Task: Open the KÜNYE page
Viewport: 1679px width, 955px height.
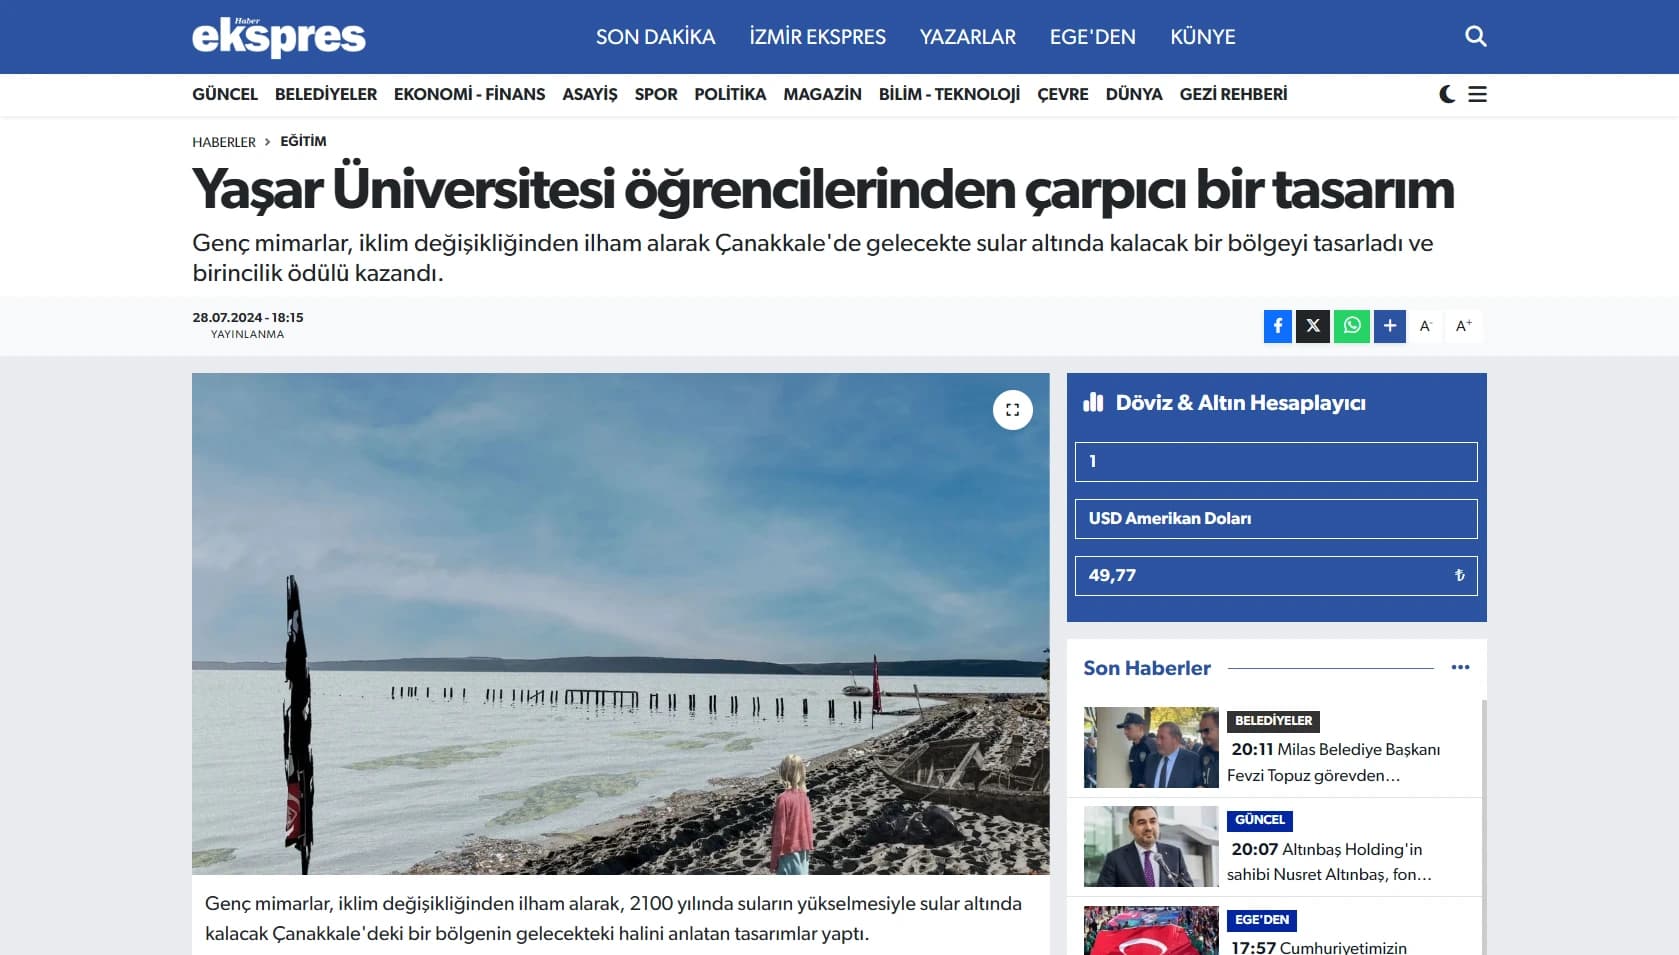Action: pos(1202,37)
